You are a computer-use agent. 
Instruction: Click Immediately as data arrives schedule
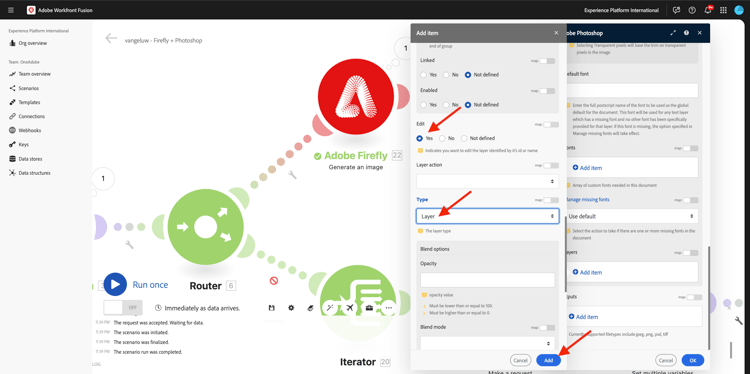coord(198,308)
